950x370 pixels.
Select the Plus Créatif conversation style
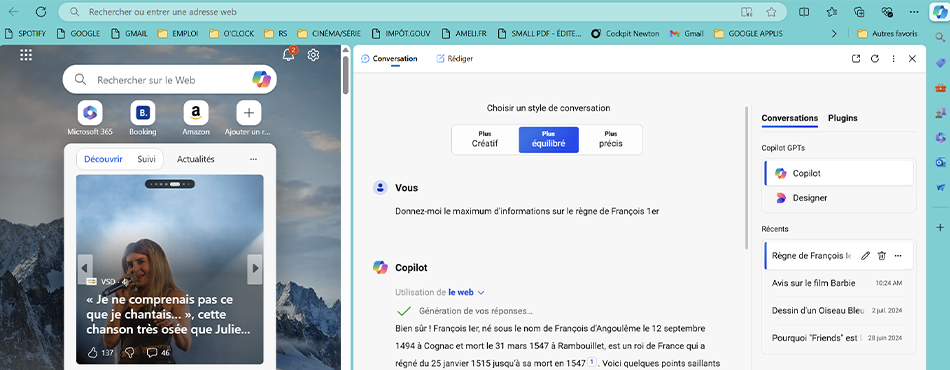tap(484, 139)
